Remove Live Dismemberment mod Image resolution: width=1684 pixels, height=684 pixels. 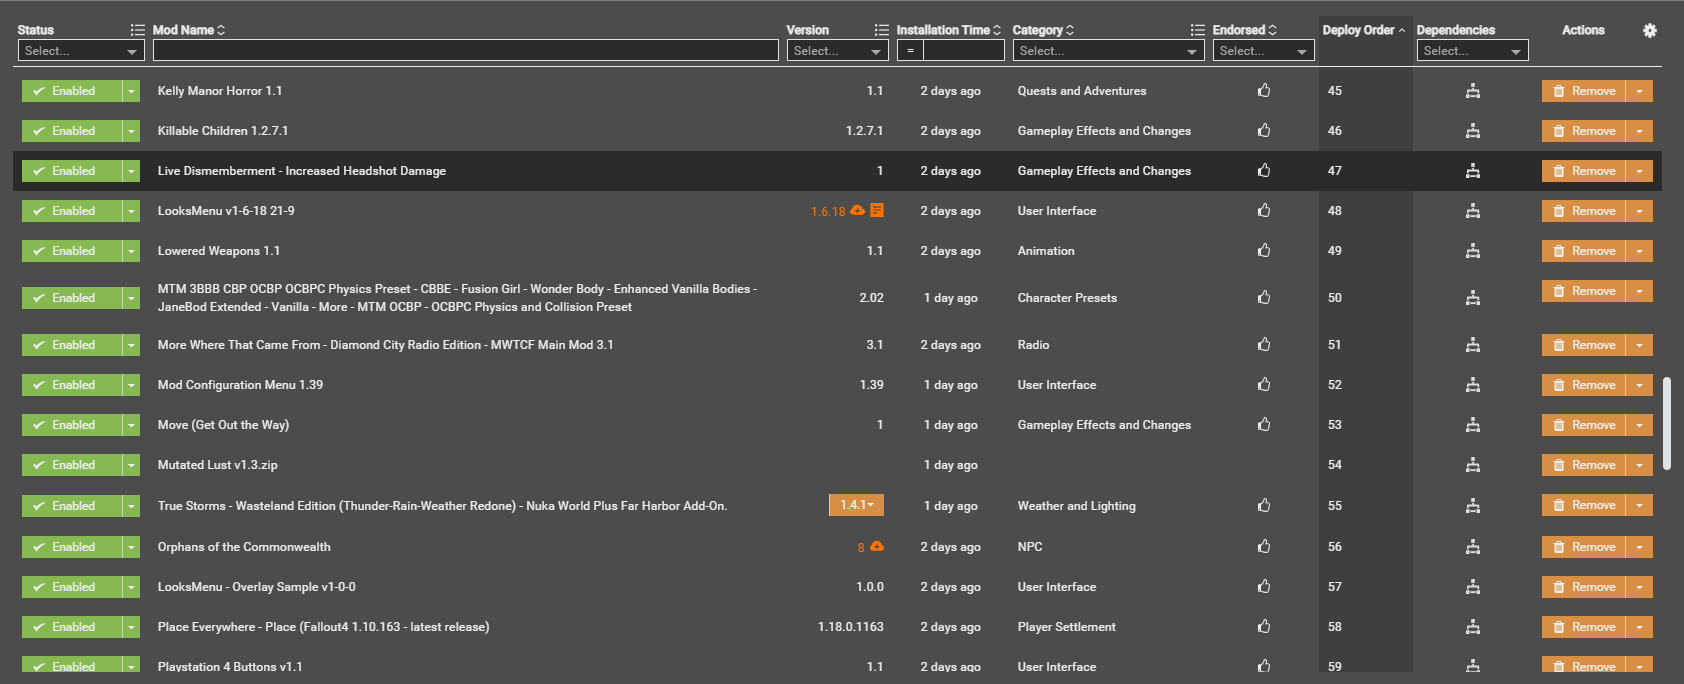click(1584, 171)
